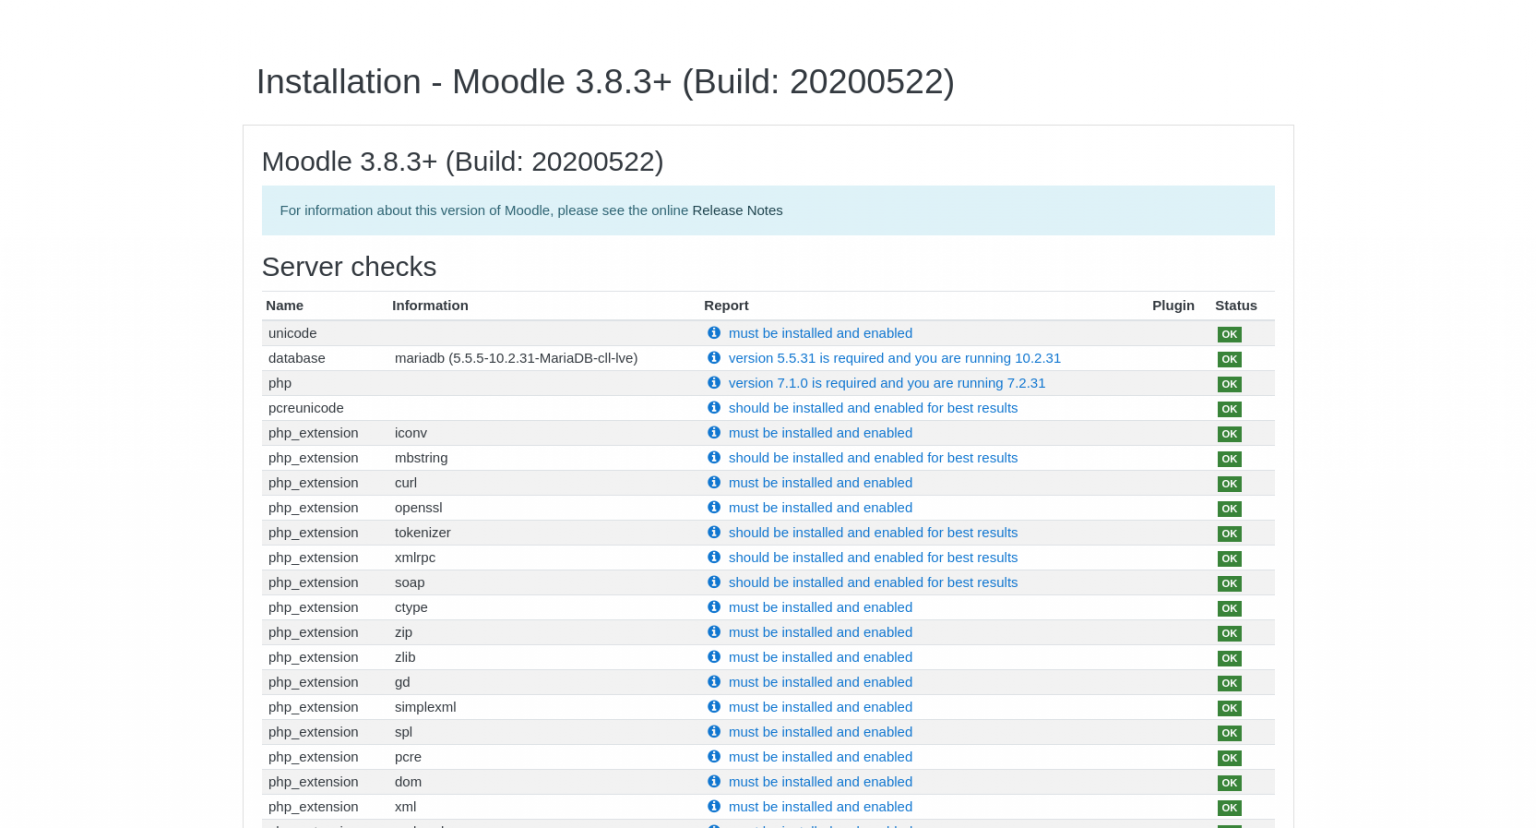The image size is (1536, 828).
Task: Click the info icon on the curl extension row
Action: (x=714, y=483)
